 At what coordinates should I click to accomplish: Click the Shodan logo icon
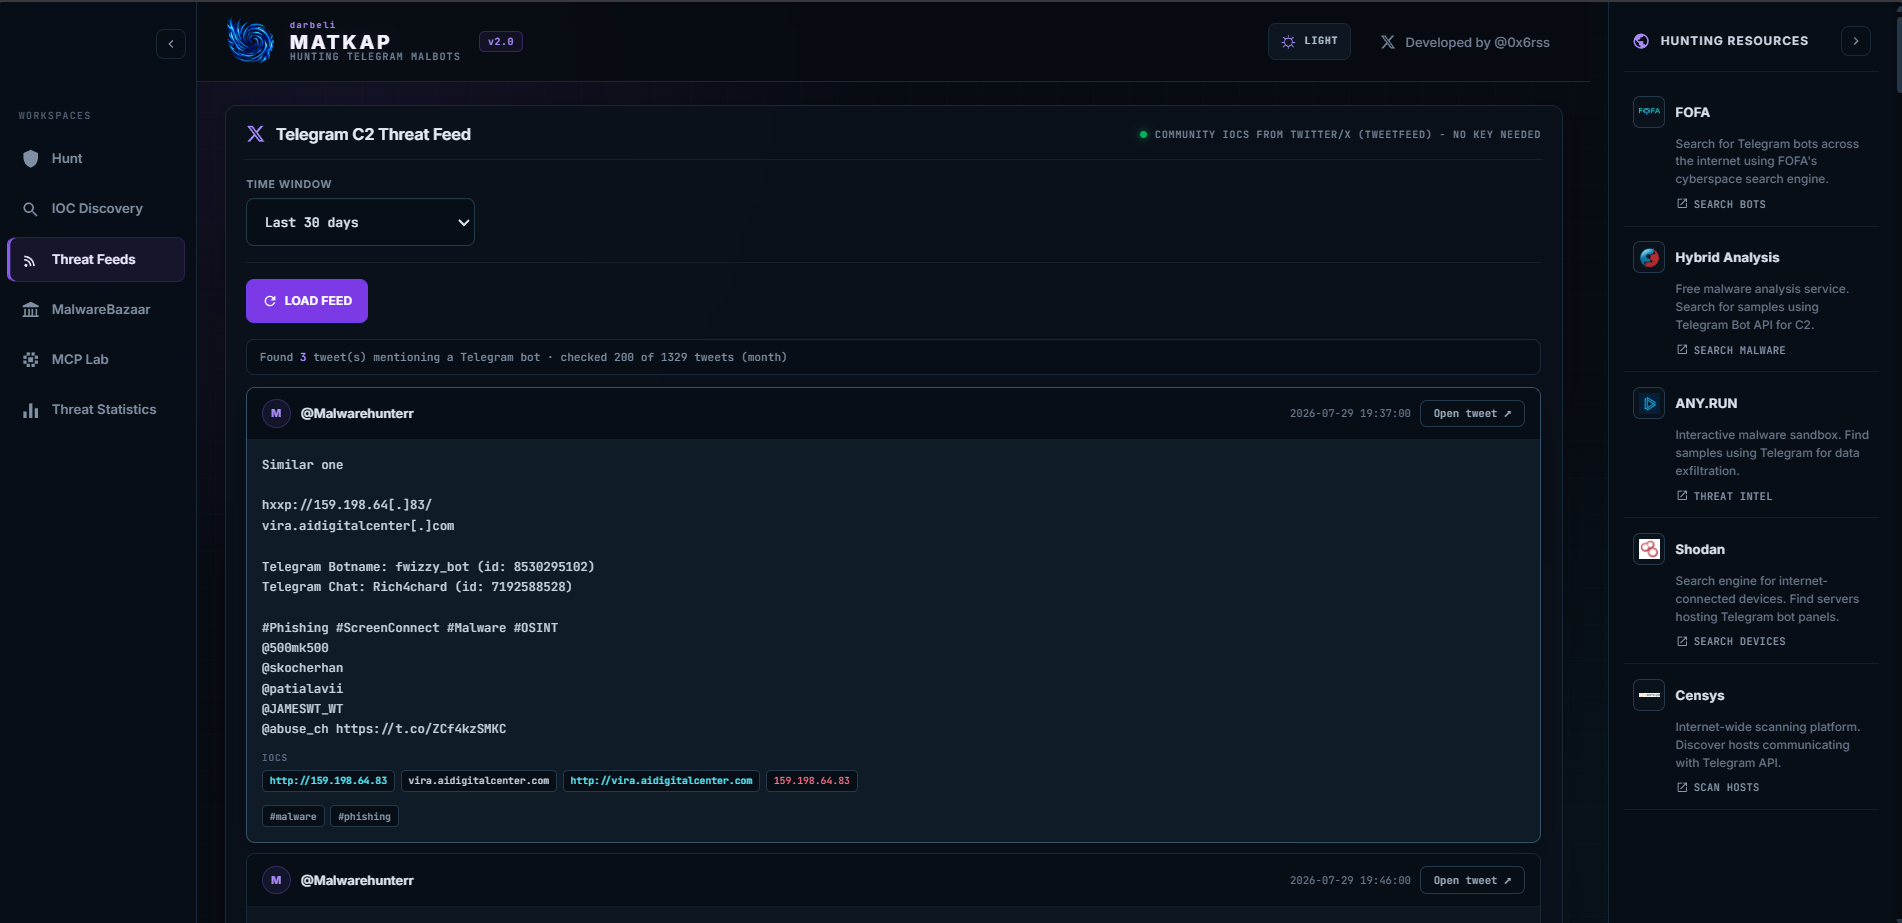pos(1649,549)
